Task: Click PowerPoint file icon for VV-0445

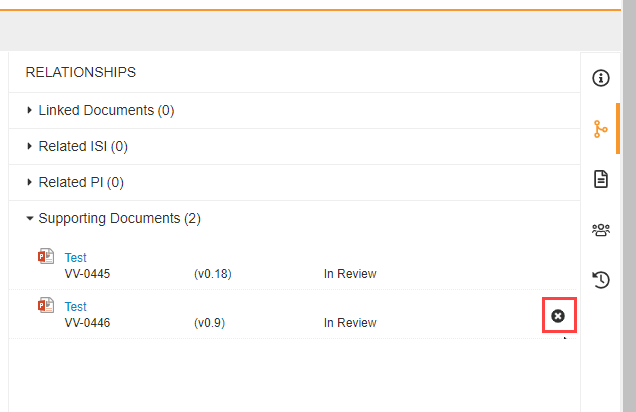Action: pos(45,257)
